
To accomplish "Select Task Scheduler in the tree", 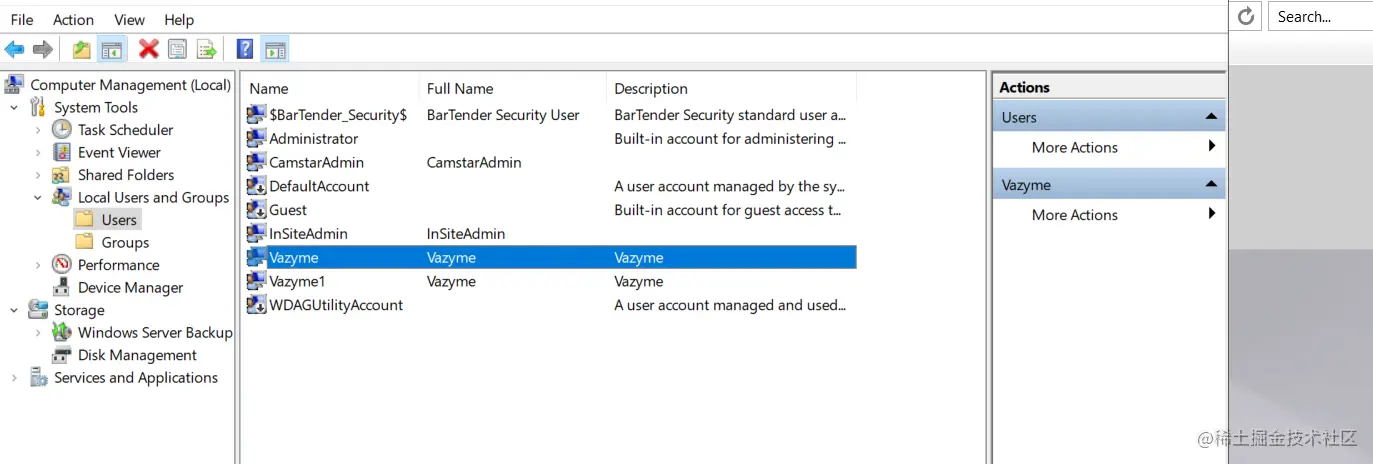I will (125, 130).
